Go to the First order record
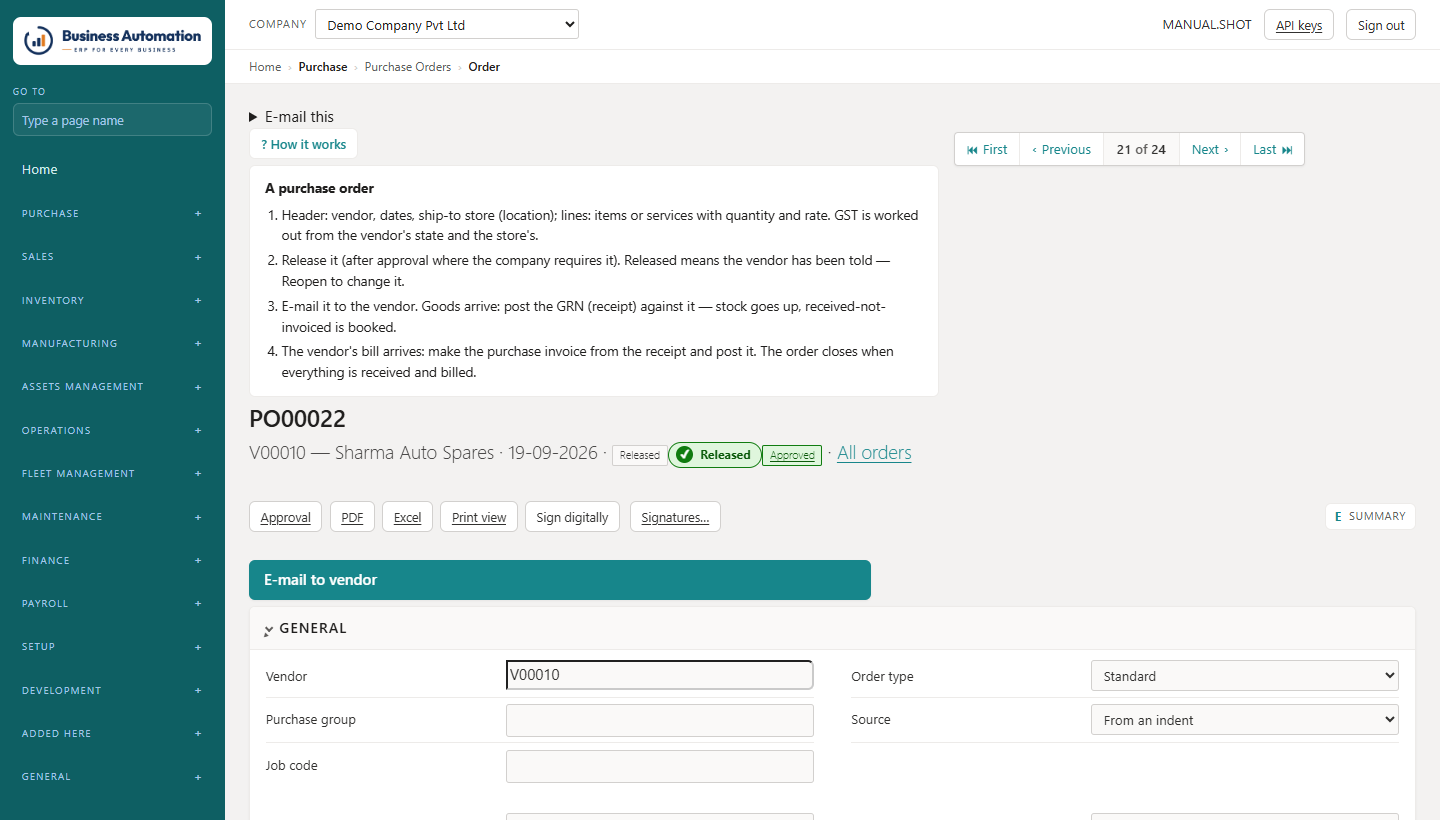This screenshot has width=1440, height=820. pos(987,149)
